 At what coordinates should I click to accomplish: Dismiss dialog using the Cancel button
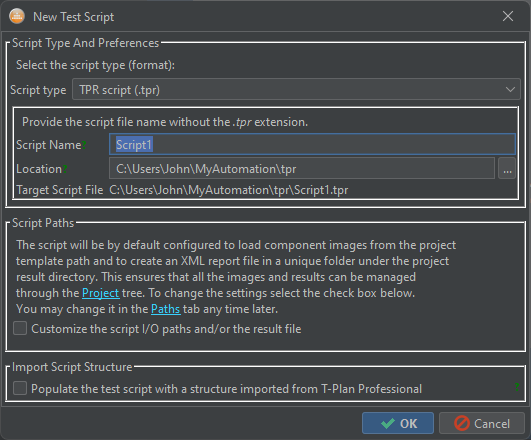click(x=482, y=423)
